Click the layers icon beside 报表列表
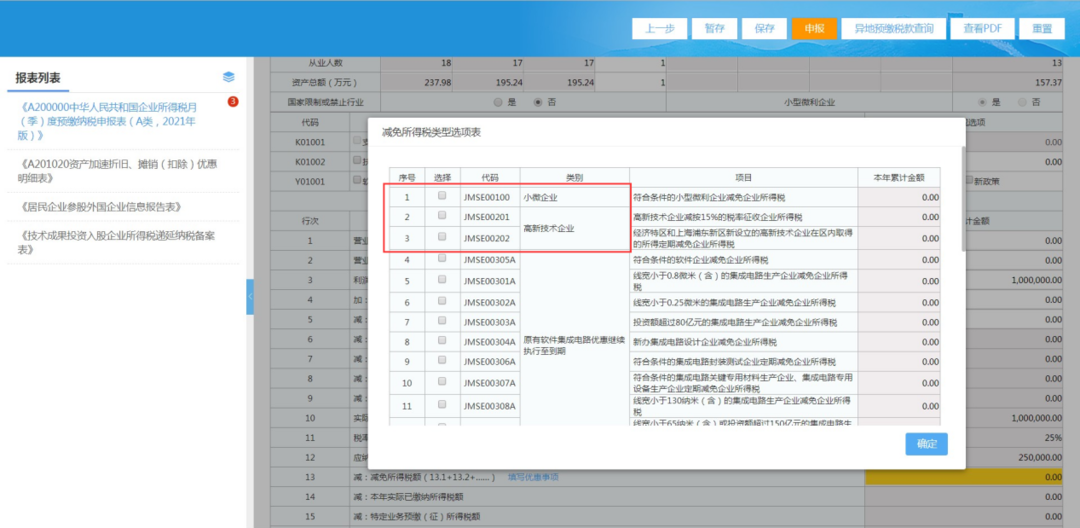 (x=229, y=77)
